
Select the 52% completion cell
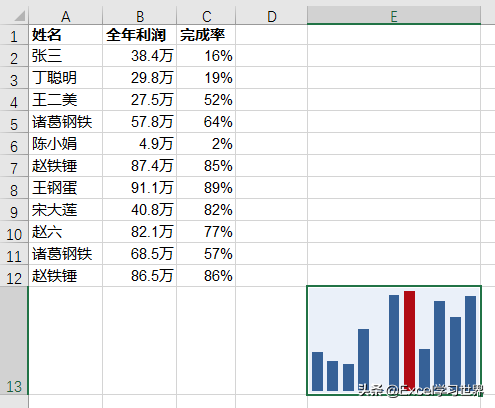coord(206,100)
